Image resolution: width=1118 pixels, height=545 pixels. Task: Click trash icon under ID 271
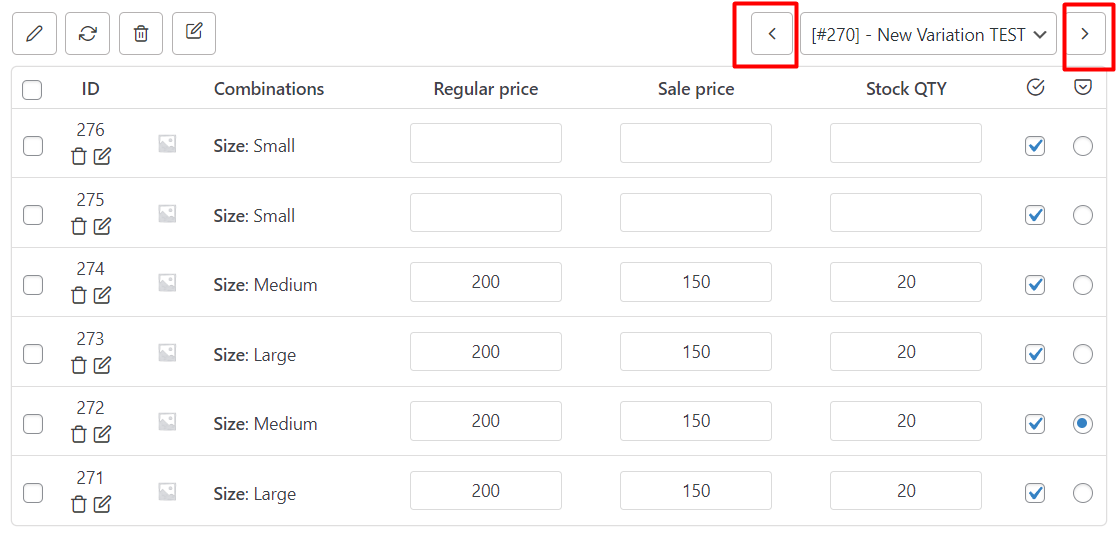click(x=79, y=504)
